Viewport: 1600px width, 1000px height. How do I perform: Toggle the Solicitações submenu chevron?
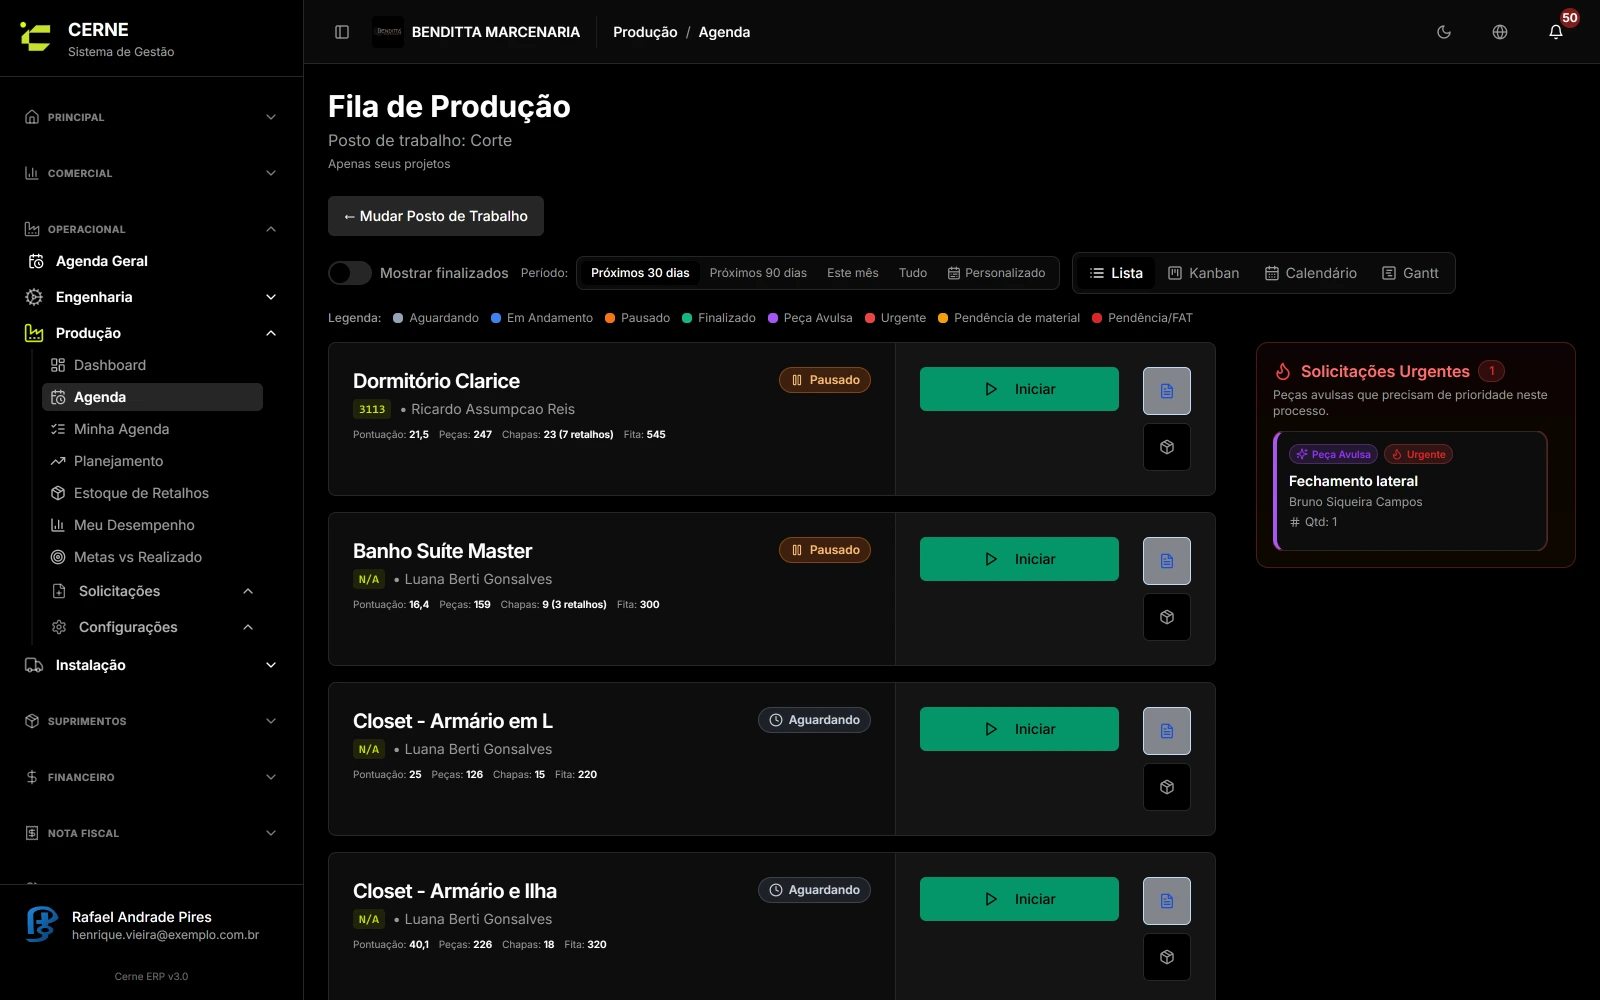click(x=248, y=591)
